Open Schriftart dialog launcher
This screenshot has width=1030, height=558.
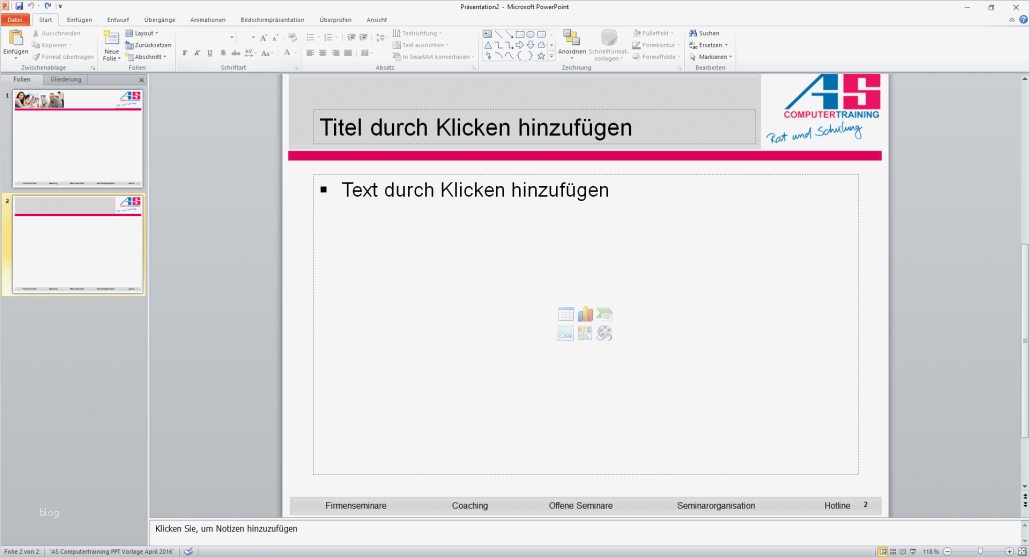click(296, 68)
